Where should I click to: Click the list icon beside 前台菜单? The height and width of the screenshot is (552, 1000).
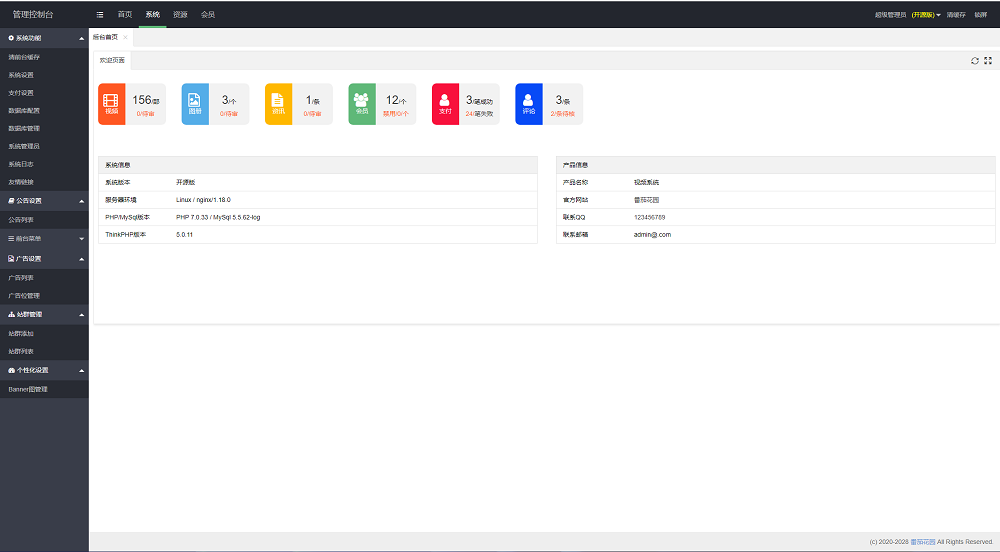pyautogui.click(x=11, y=238)
